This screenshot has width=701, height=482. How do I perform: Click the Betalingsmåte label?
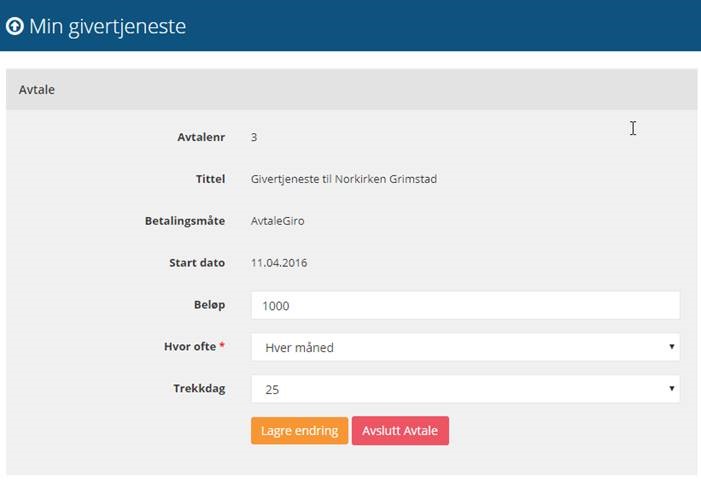185,221
